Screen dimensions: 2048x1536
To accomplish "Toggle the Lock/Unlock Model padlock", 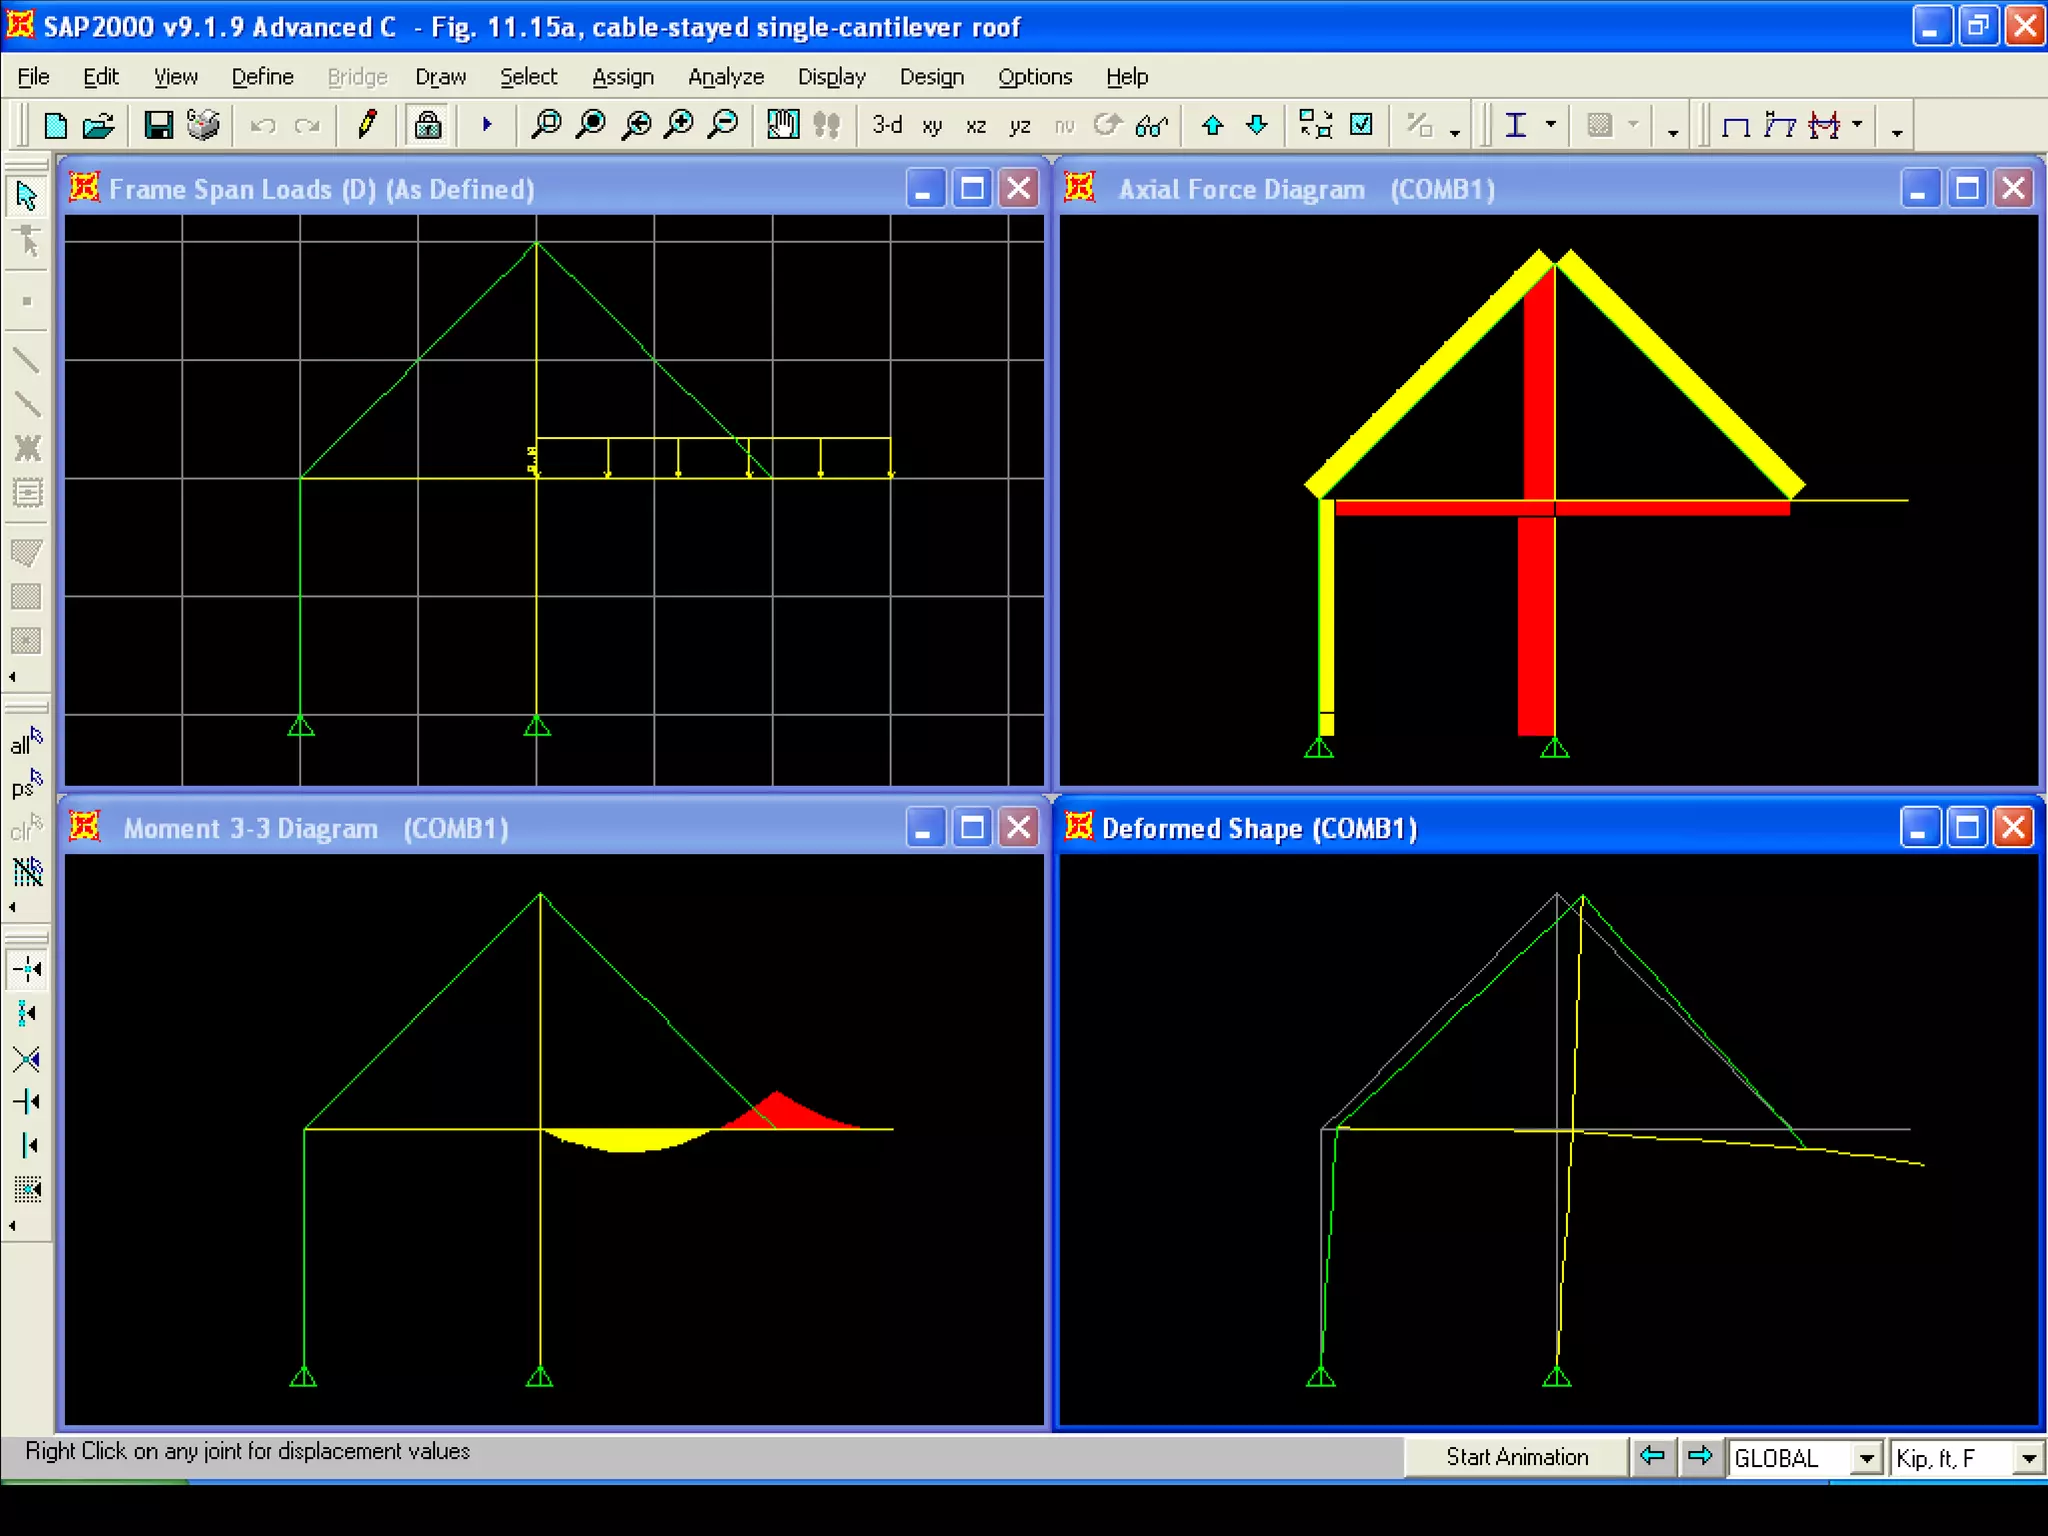I will tap(428, 125).
